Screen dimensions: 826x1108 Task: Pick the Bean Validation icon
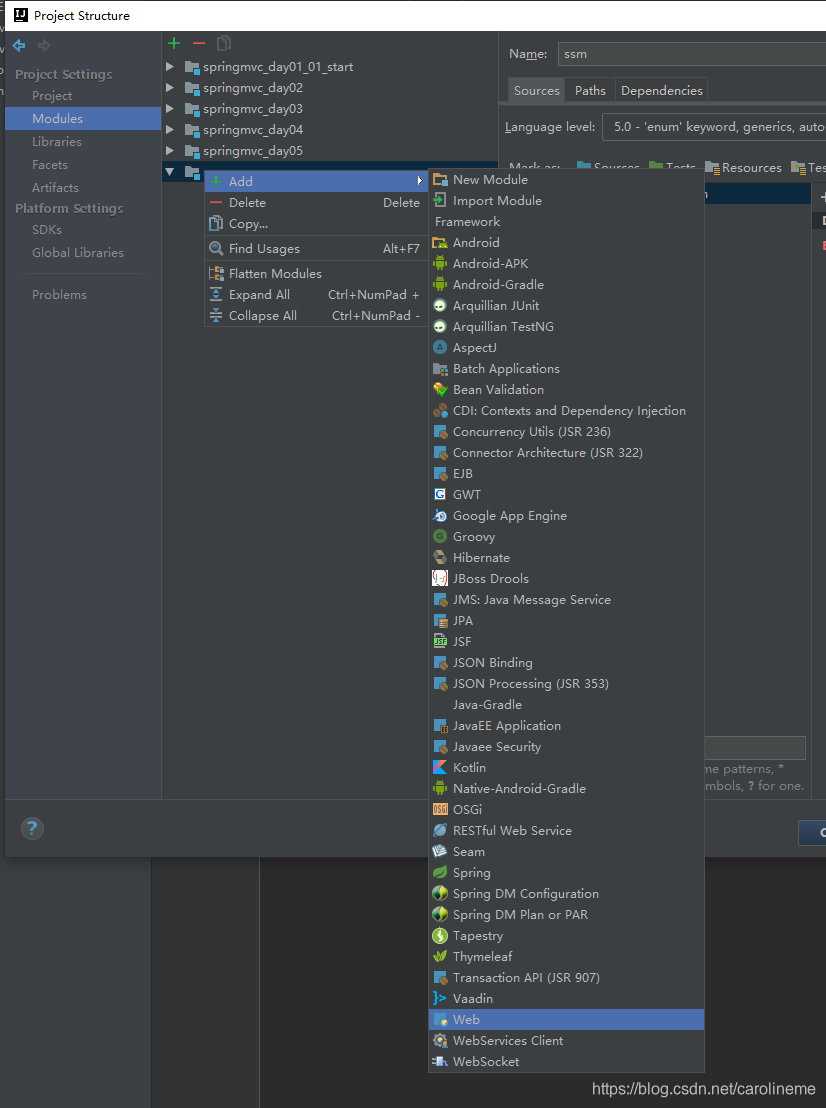(439, 389)
